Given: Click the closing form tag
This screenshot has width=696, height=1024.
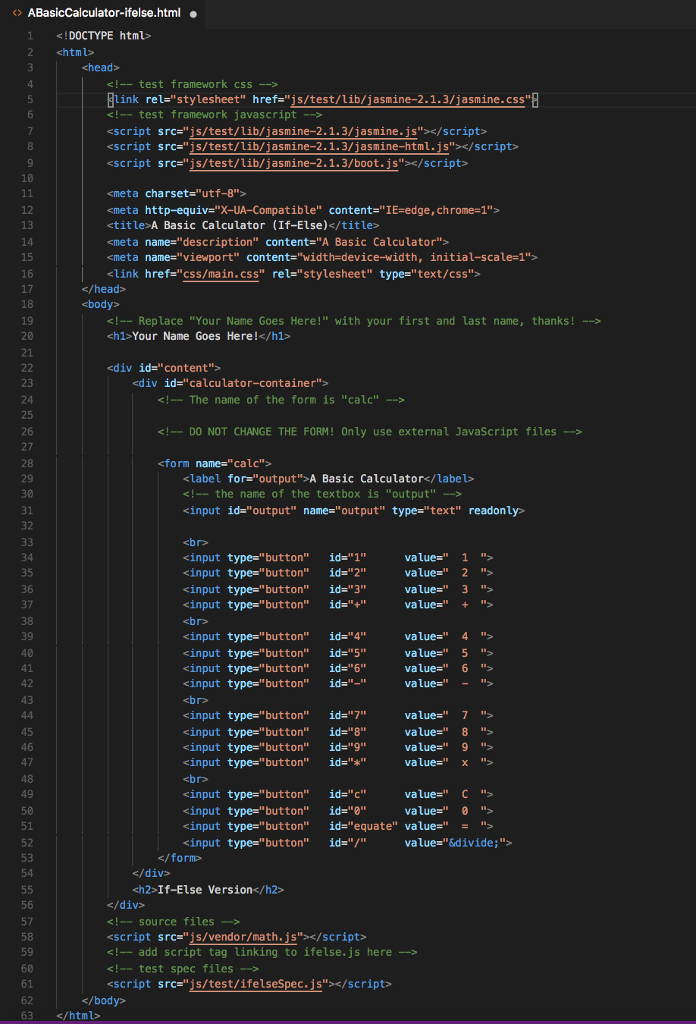Looking at the screenshot, I should 180,858.
